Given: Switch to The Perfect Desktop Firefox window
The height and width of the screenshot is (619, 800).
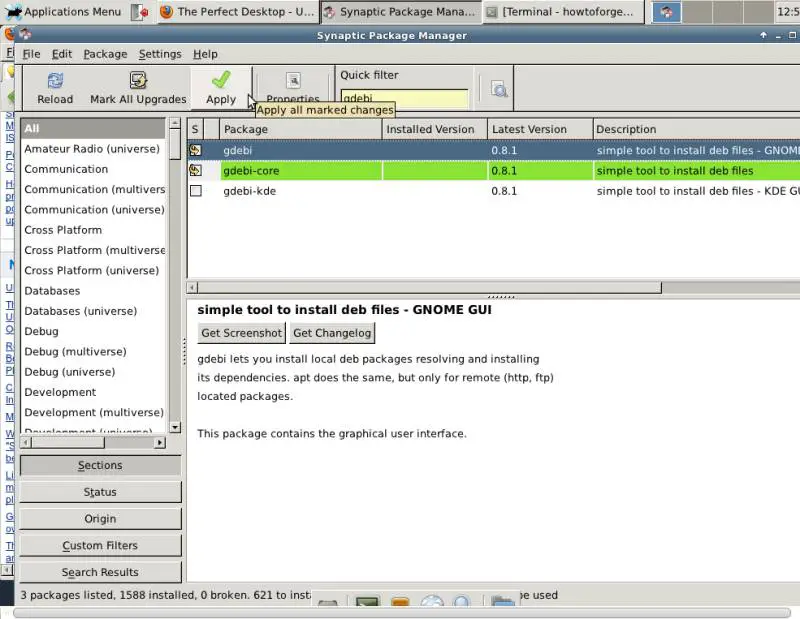Looking at the screenshot, I should click(x=237, y=11).
